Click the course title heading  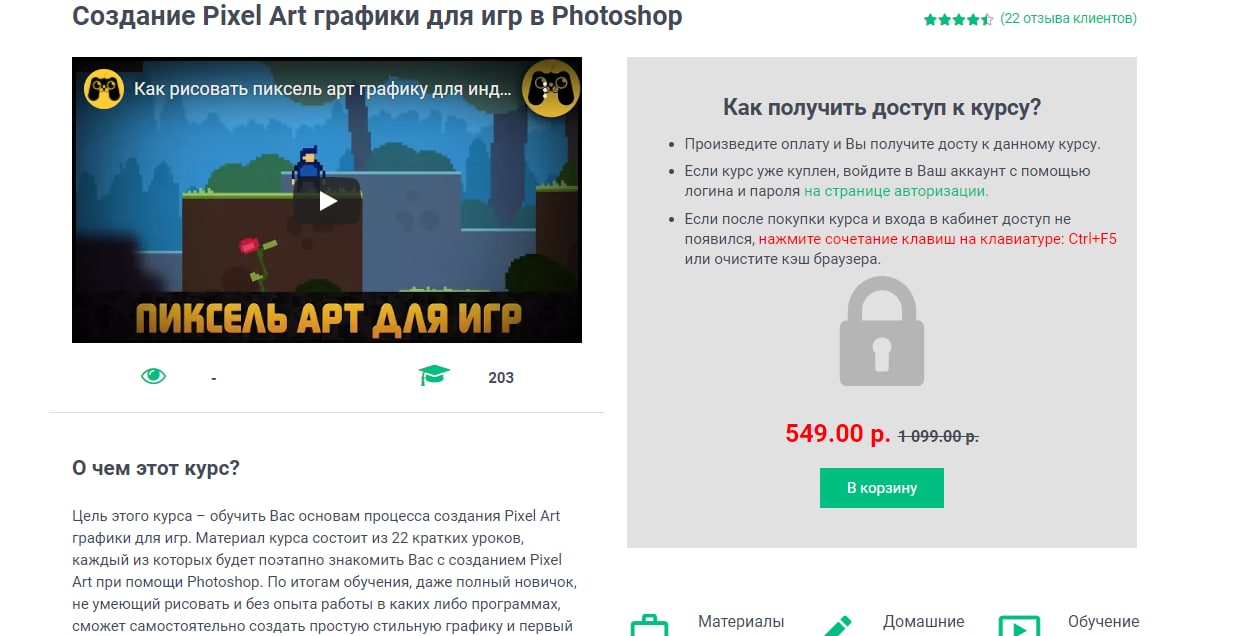tap(377, 16)
